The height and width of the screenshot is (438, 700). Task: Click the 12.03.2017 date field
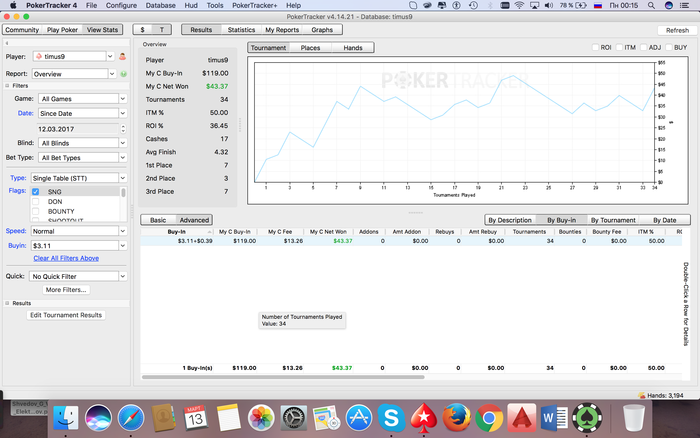(x=78, y=129)
